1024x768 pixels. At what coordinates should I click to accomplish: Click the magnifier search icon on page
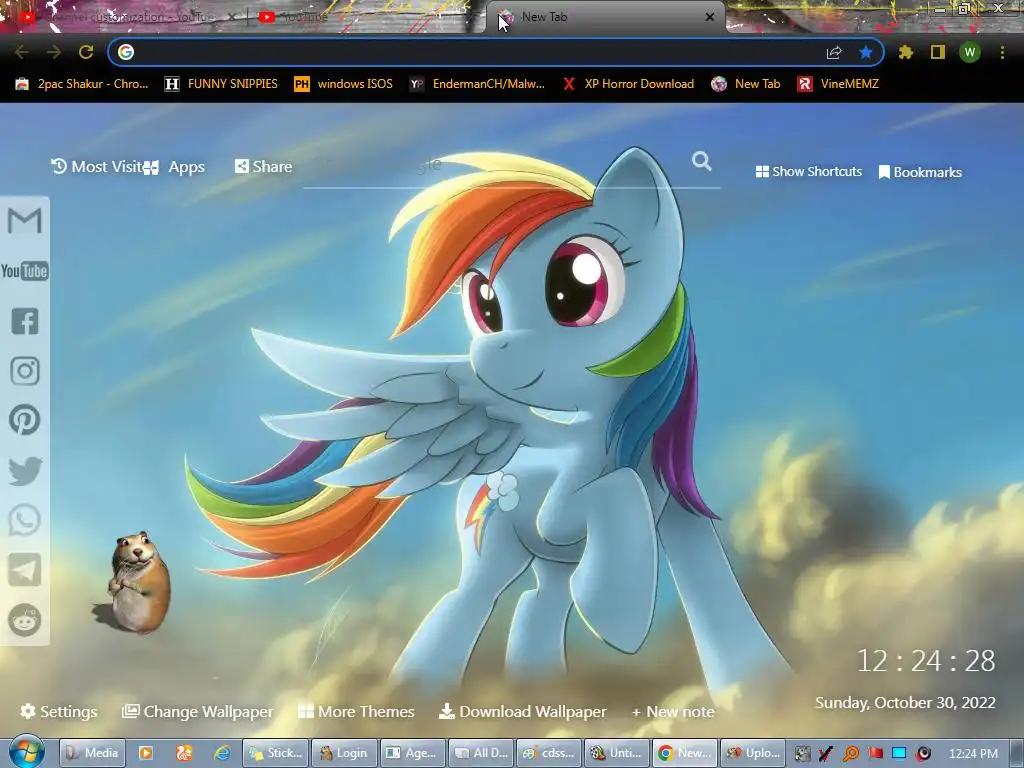point(701,161)
